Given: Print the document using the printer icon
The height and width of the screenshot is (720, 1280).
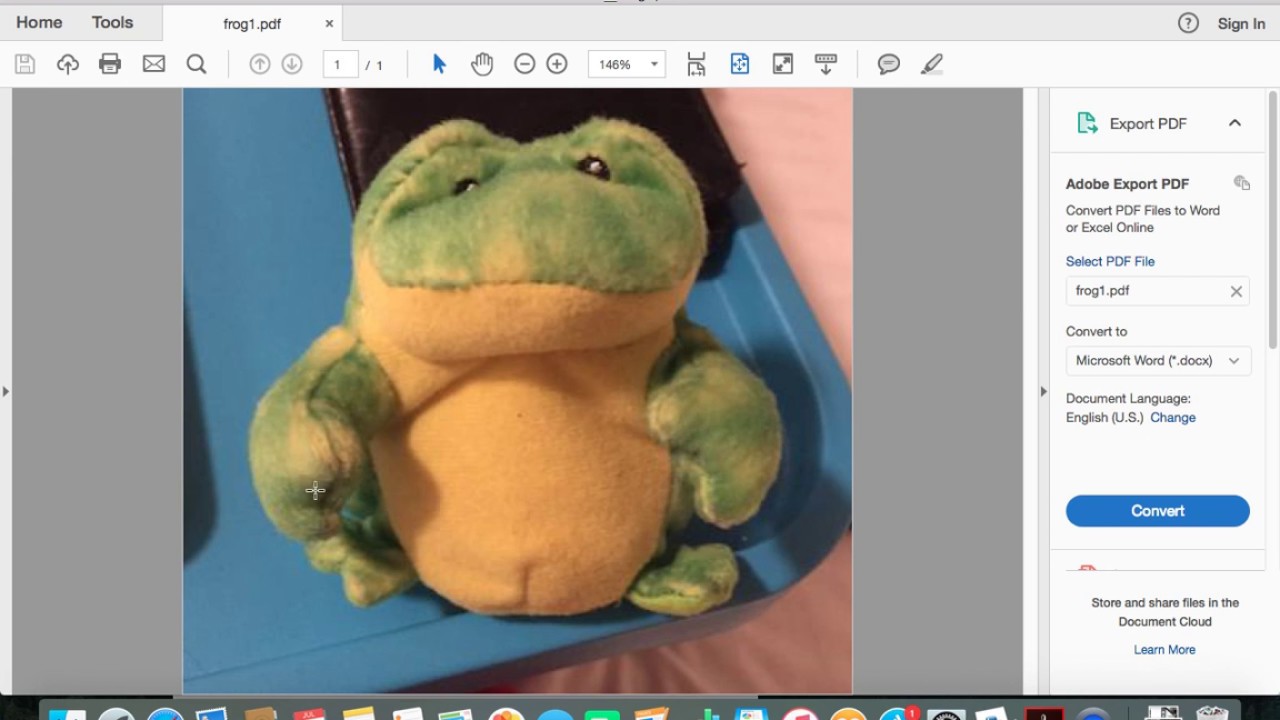Looking at the screenshot, I should coord(110,64).
